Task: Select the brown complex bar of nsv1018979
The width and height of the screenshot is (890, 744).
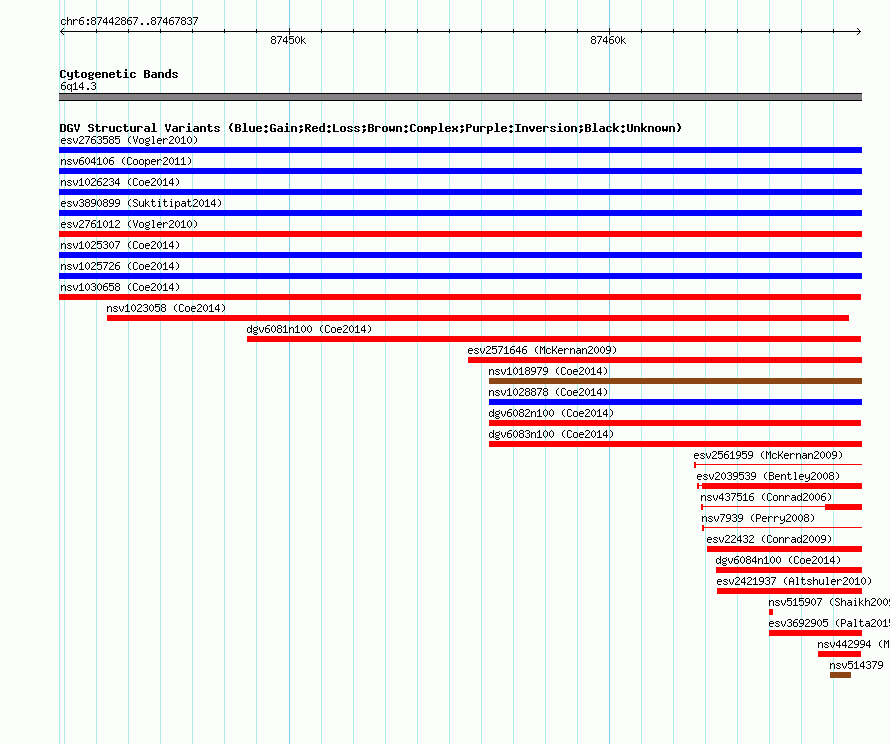Action: point(675,381)
